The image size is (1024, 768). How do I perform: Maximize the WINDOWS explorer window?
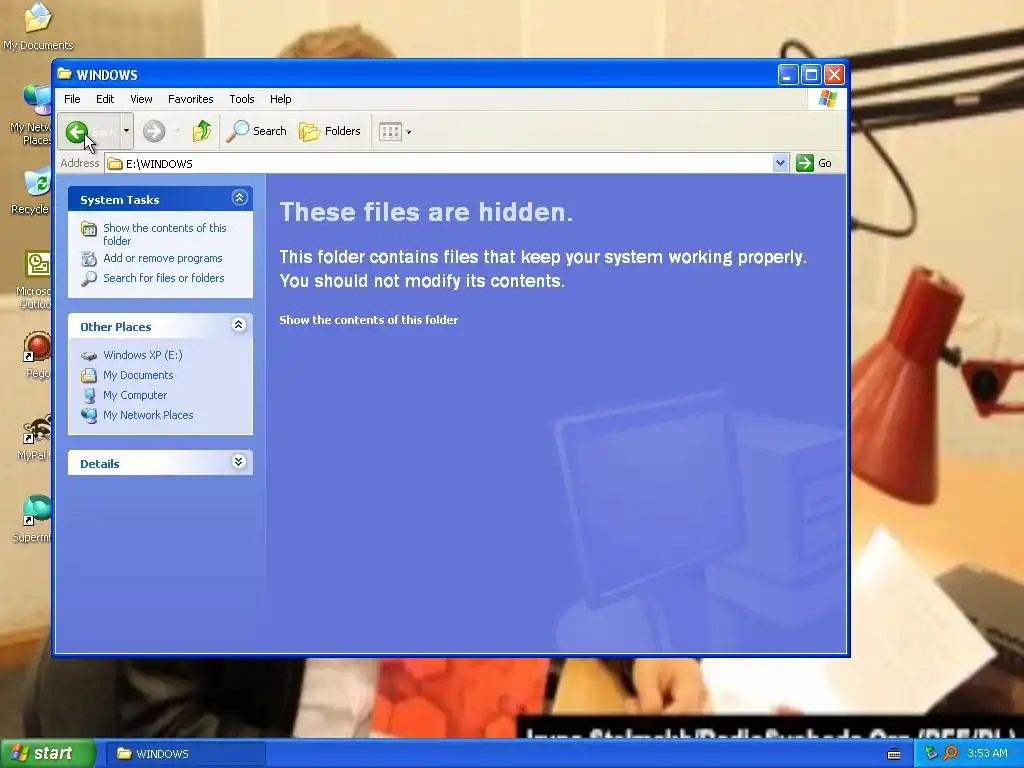(x=811, y=74)
